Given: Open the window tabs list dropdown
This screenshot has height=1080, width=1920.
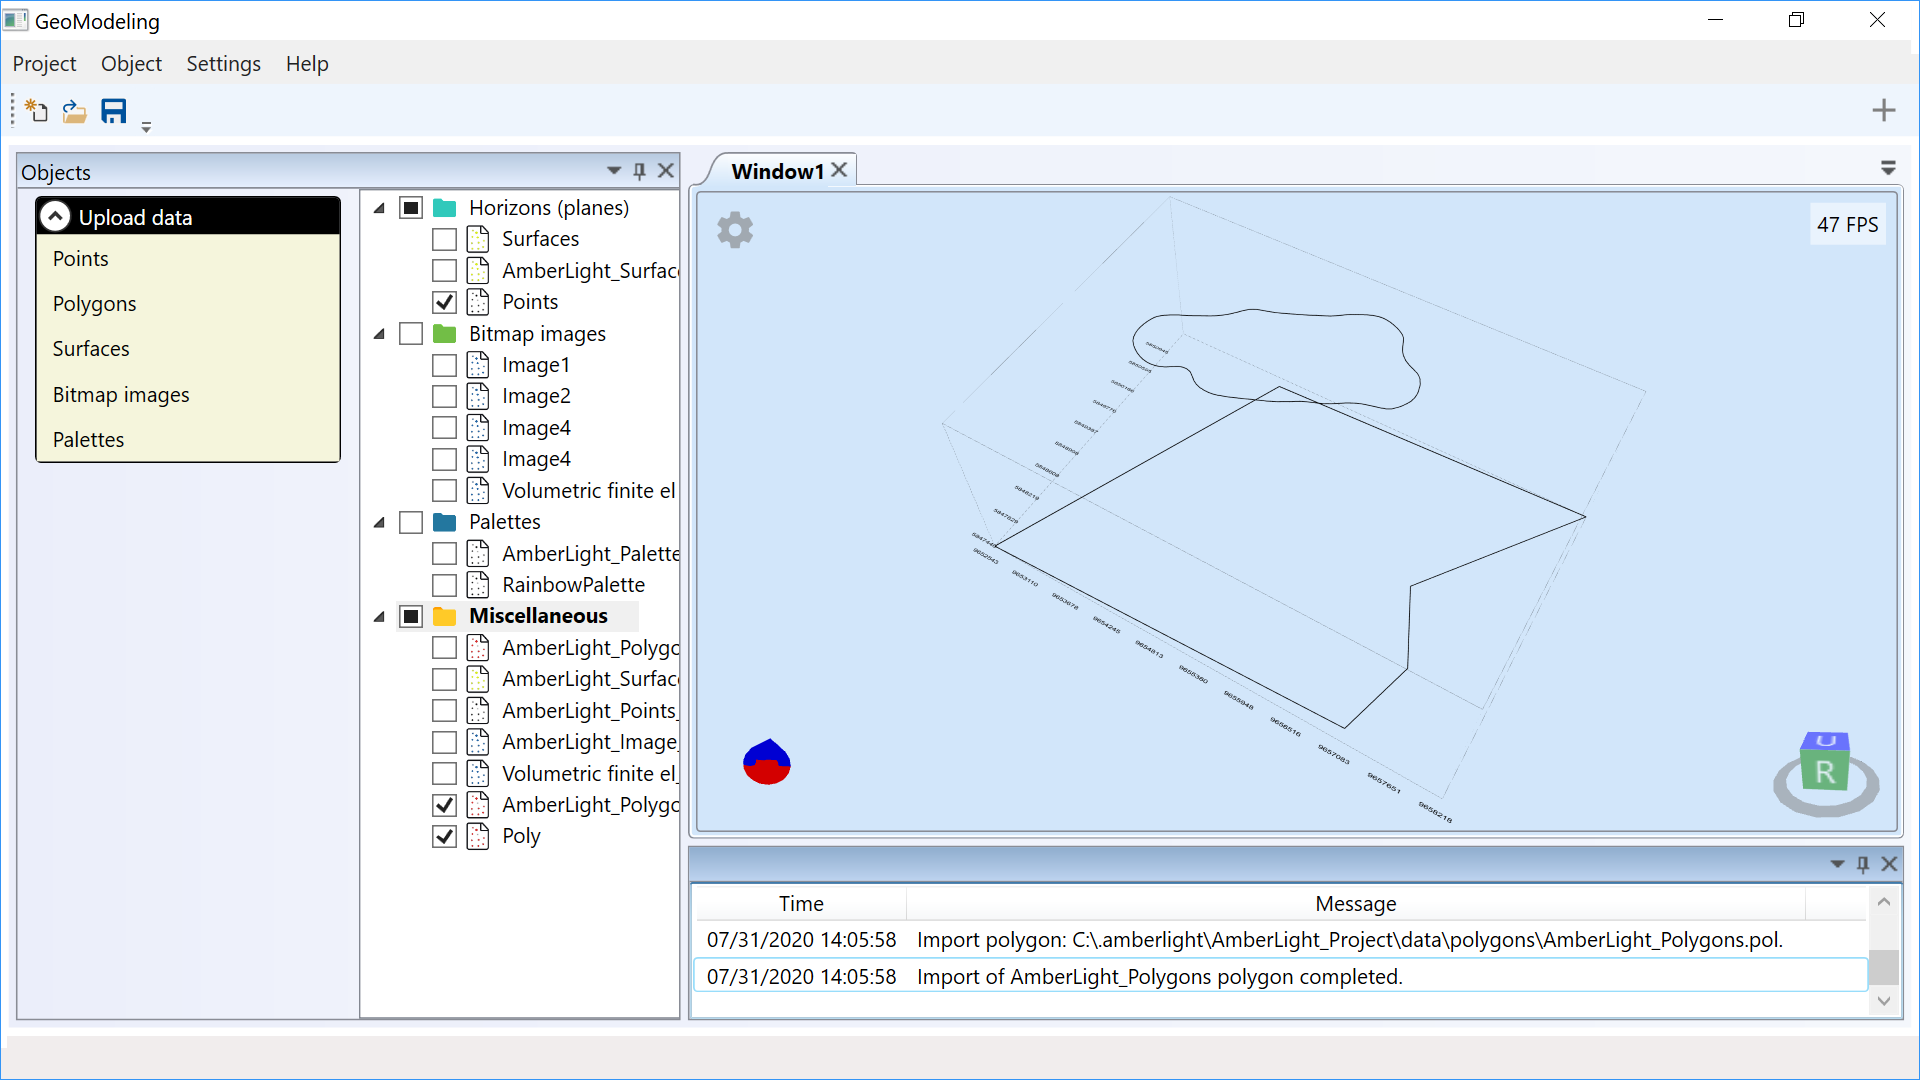Looking at the screenshot, I should [x=1888, y=168].
